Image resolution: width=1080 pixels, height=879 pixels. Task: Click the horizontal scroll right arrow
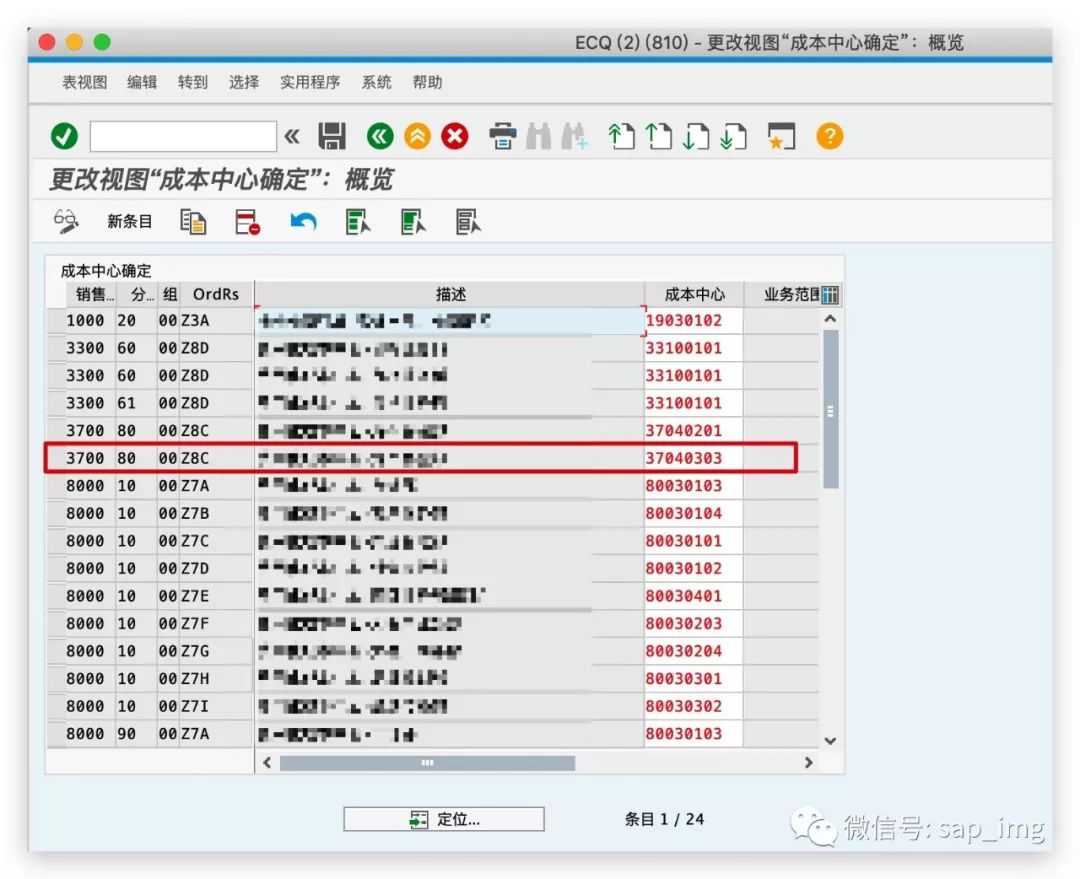[x=809, y=763]
